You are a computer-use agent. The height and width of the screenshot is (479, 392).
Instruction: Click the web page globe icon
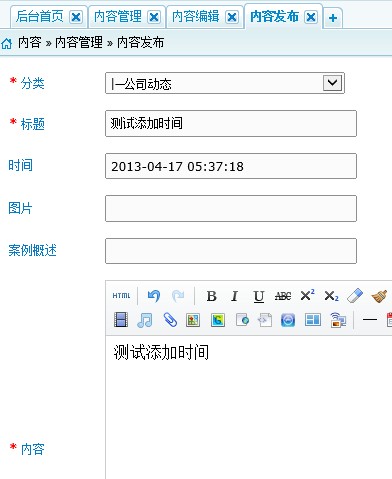tap(242, 320)
